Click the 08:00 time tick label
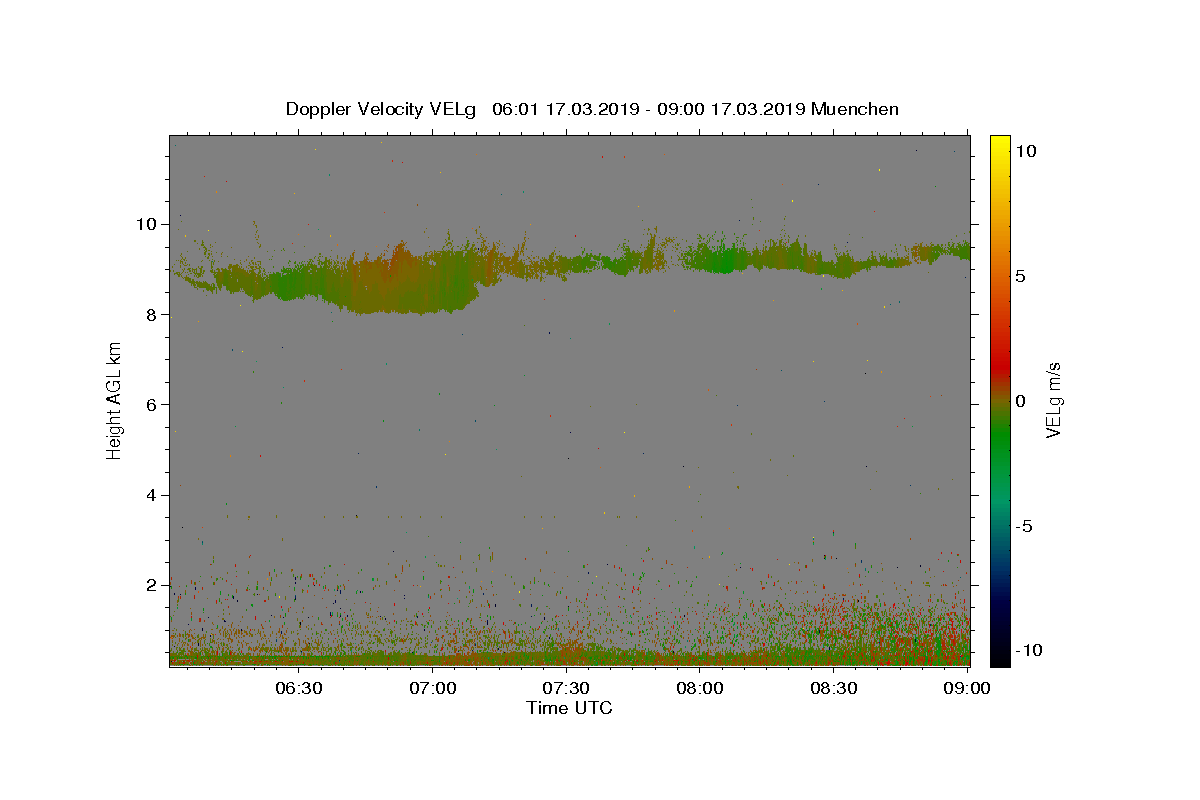The height and width of the screenshot is (800, 1200). 700,688
